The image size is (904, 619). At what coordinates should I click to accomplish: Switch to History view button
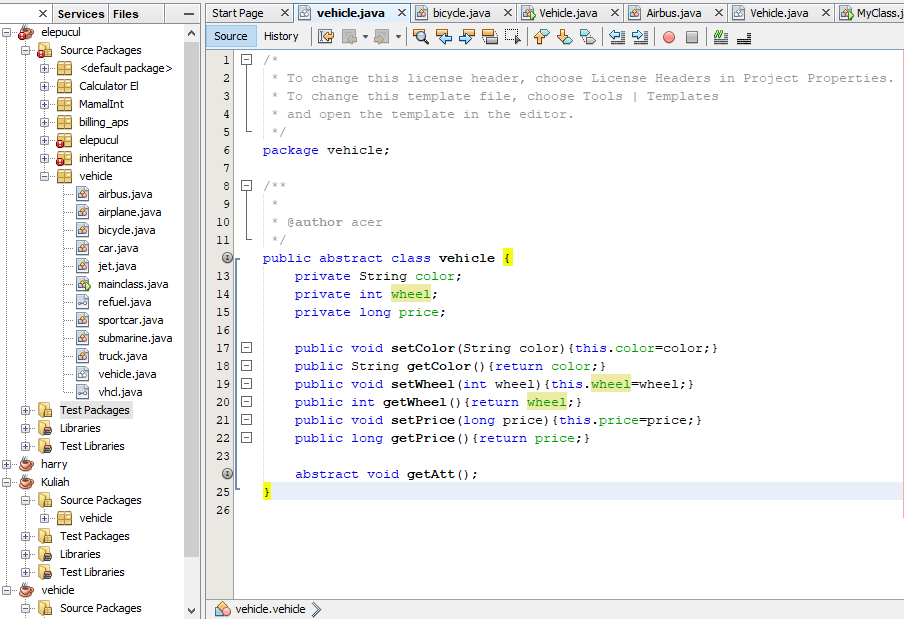pos(281,36)
